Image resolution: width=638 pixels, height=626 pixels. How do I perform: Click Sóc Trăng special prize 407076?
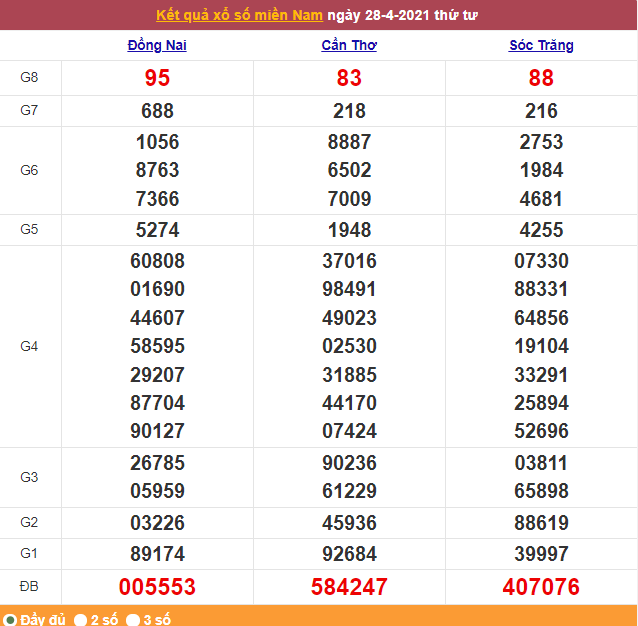(541, 587)
